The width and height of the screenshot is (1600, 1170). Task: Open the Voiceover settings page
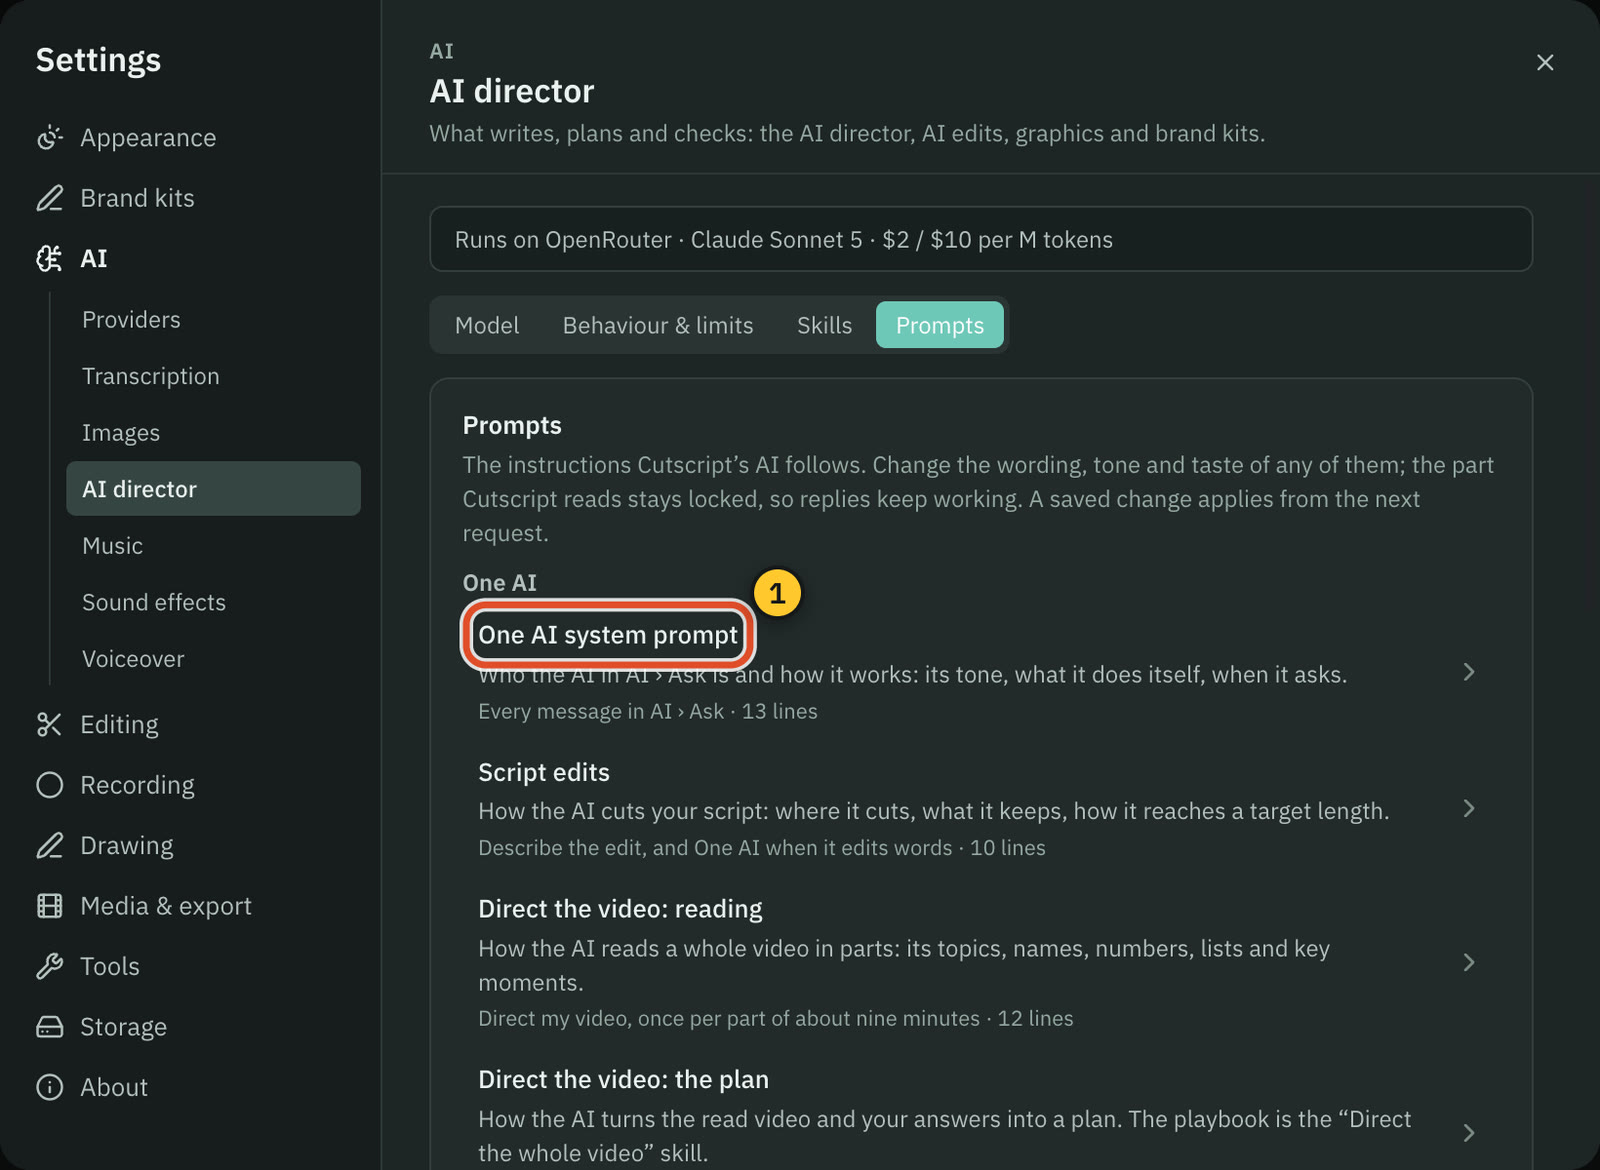click(213, 659)
